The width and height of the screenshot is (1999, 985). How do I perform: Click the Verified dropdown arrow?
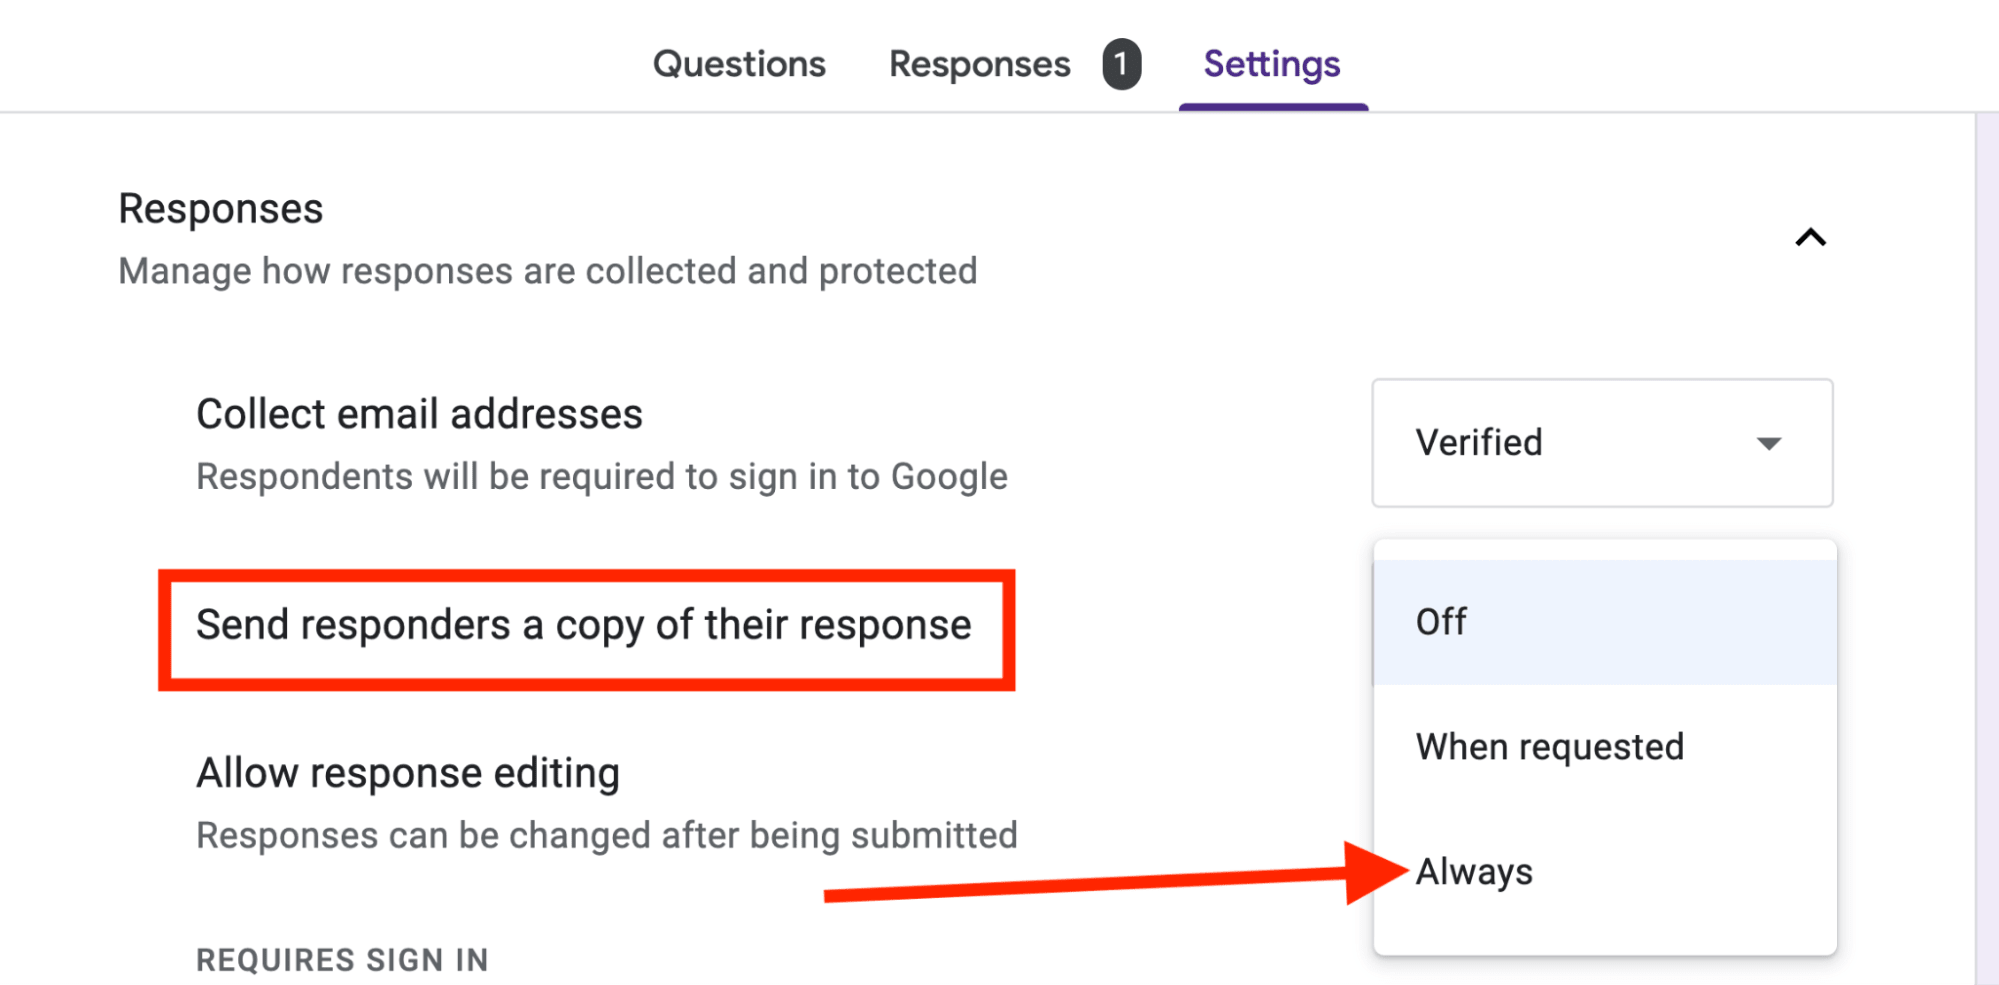pyautogui.click(x=1767, y=443)
